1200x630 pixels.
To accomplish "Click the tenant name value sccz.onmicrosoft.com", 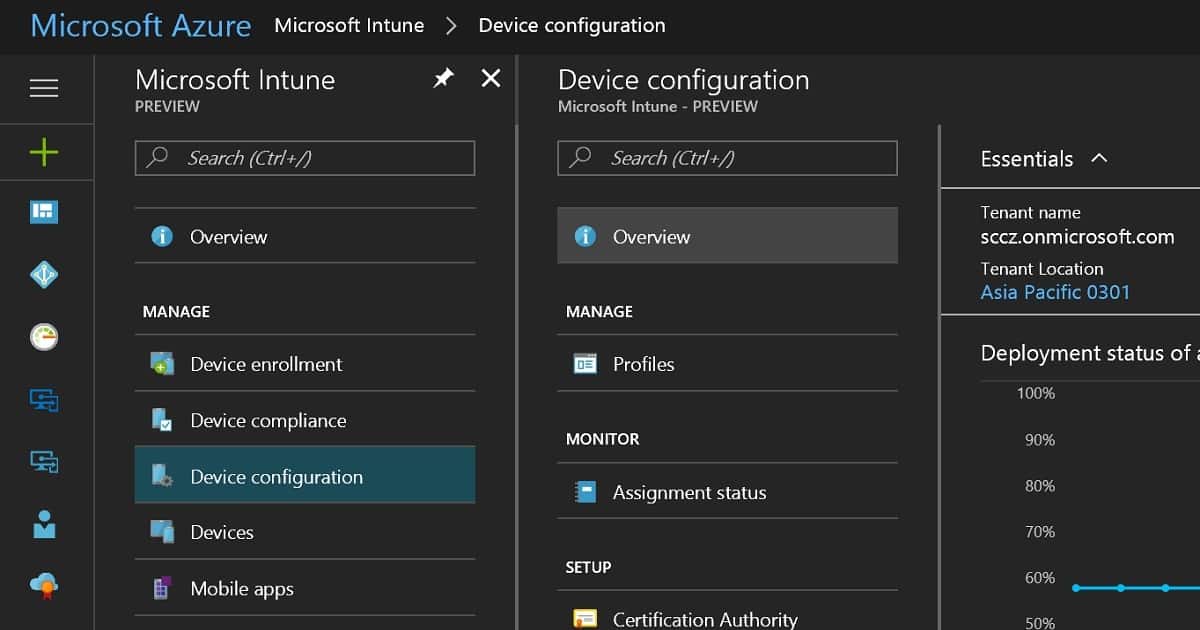I will point(1077,236).
